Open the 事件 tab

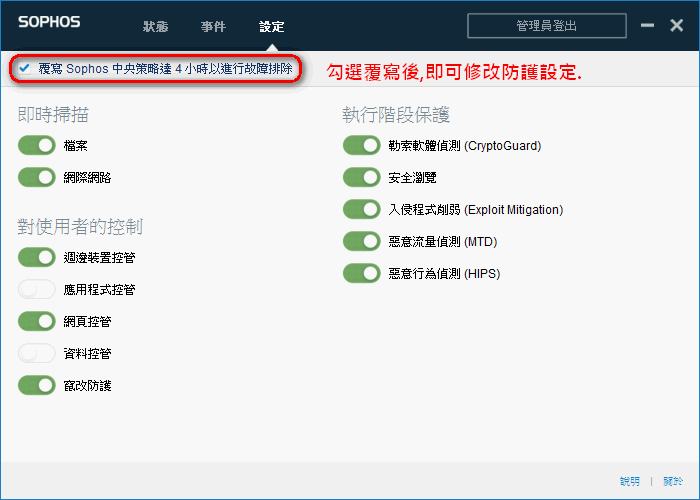[213, 27]
